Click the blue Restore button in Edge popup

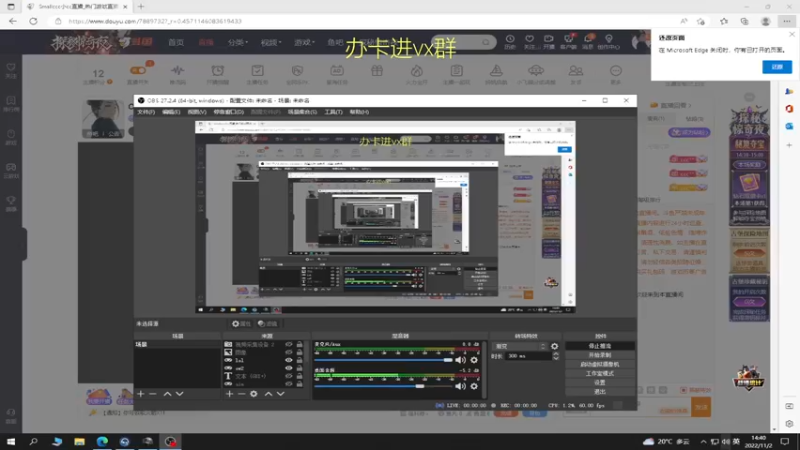[777, 67]
